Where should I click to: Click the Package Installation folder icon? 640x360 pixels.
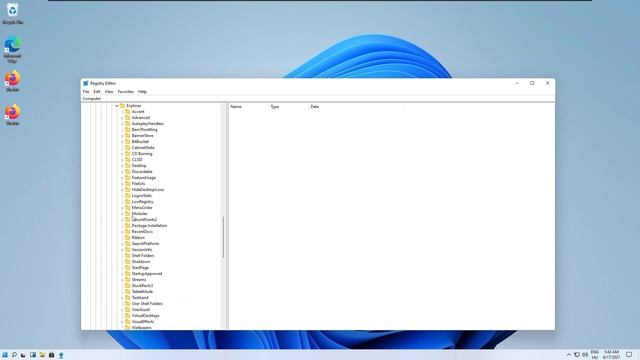point(128,225)
